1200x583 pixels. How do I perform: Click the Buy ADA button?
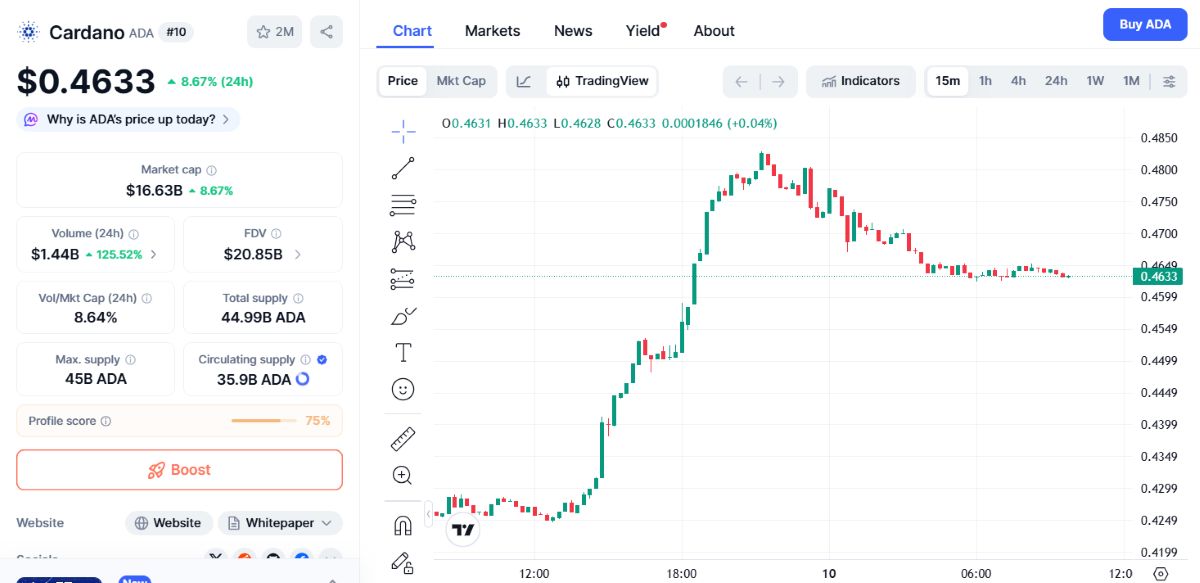tap(1145, 24)
